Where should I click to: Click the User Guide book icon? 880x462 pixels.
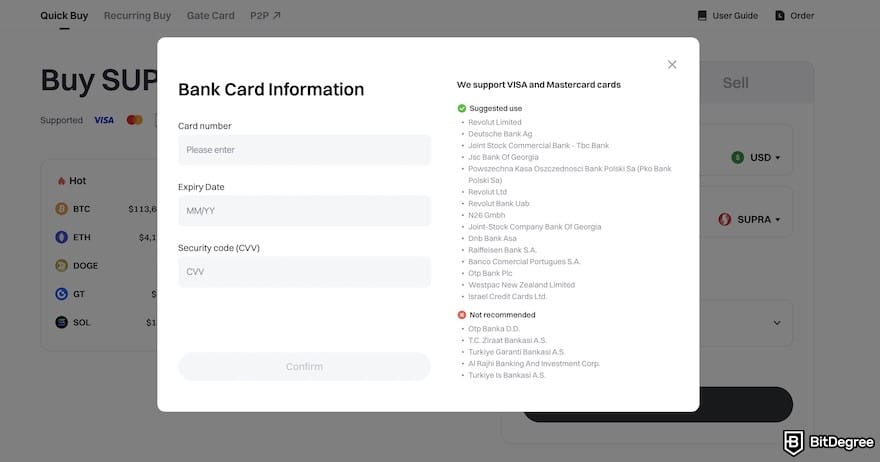[702, 16]
